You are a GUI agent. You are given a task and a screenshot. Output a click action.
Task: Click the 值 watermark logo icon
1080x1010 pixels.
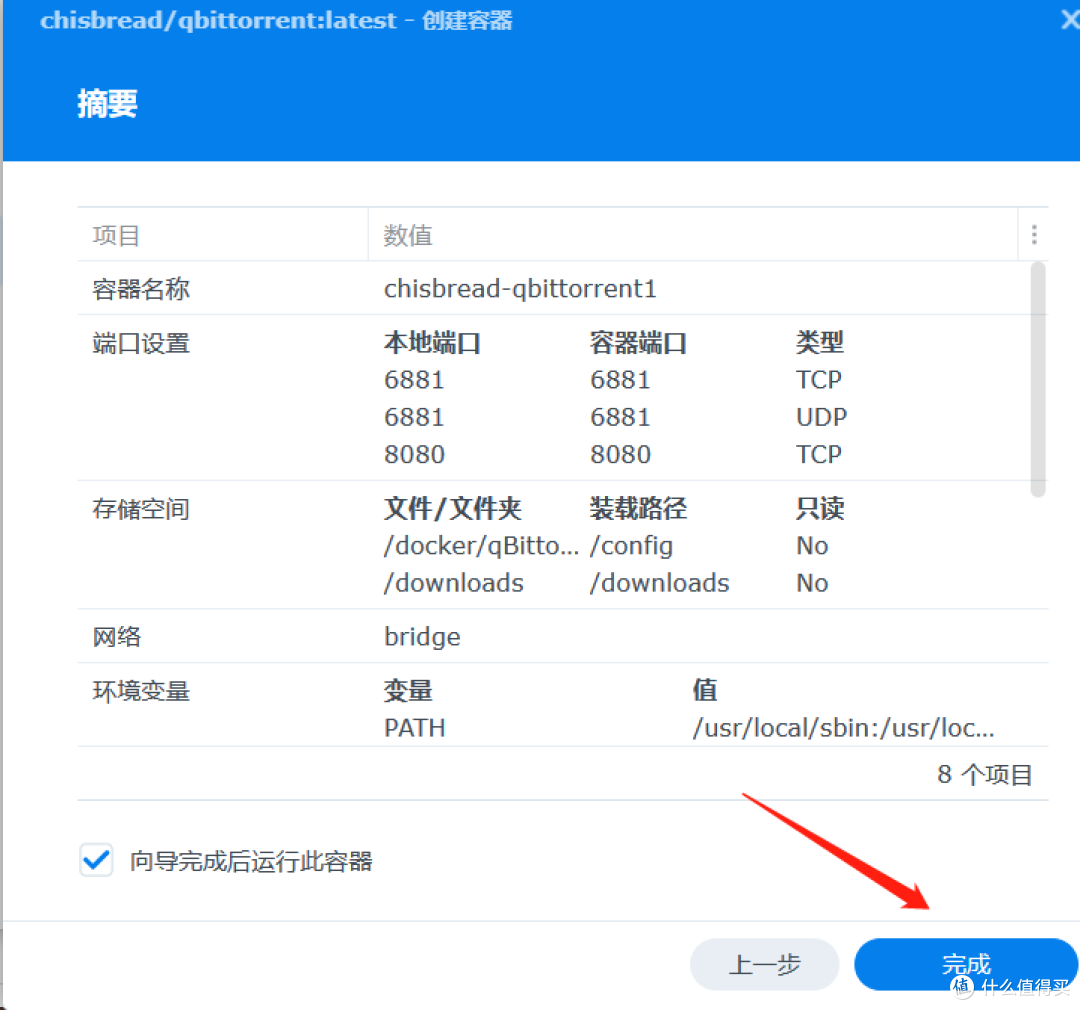tap(962, 987)
